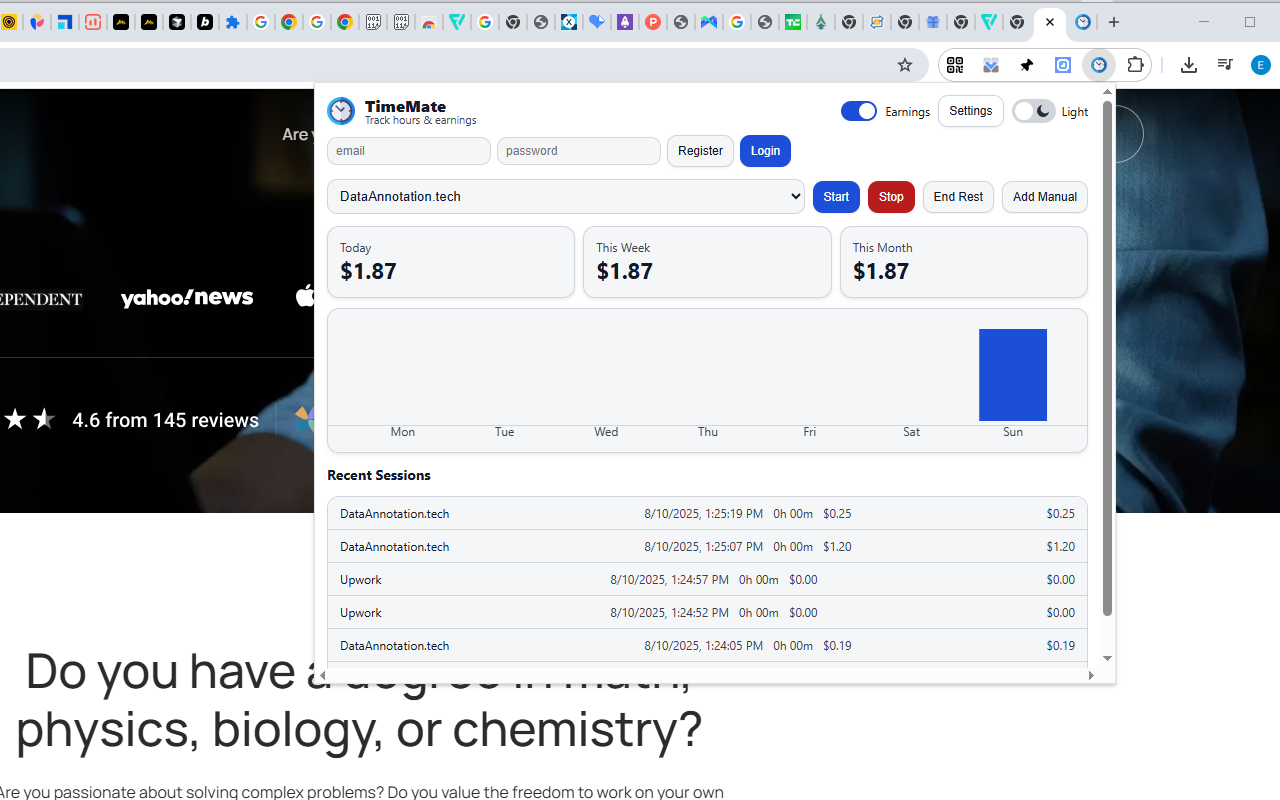
Task: Click the horizontal scrollbar left arrow
Action: pos(323,676)
